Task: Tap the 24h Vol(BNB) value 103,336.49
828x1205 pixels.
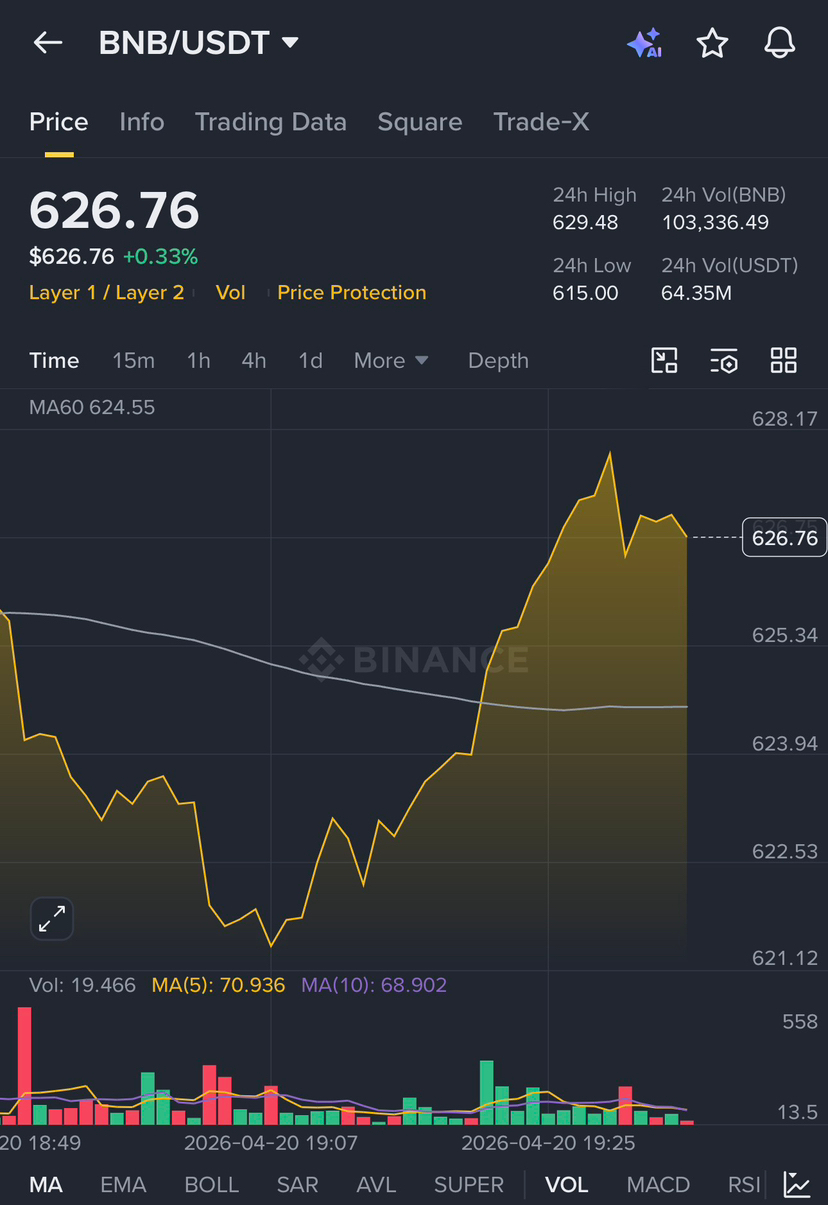Action: (715, 222)
